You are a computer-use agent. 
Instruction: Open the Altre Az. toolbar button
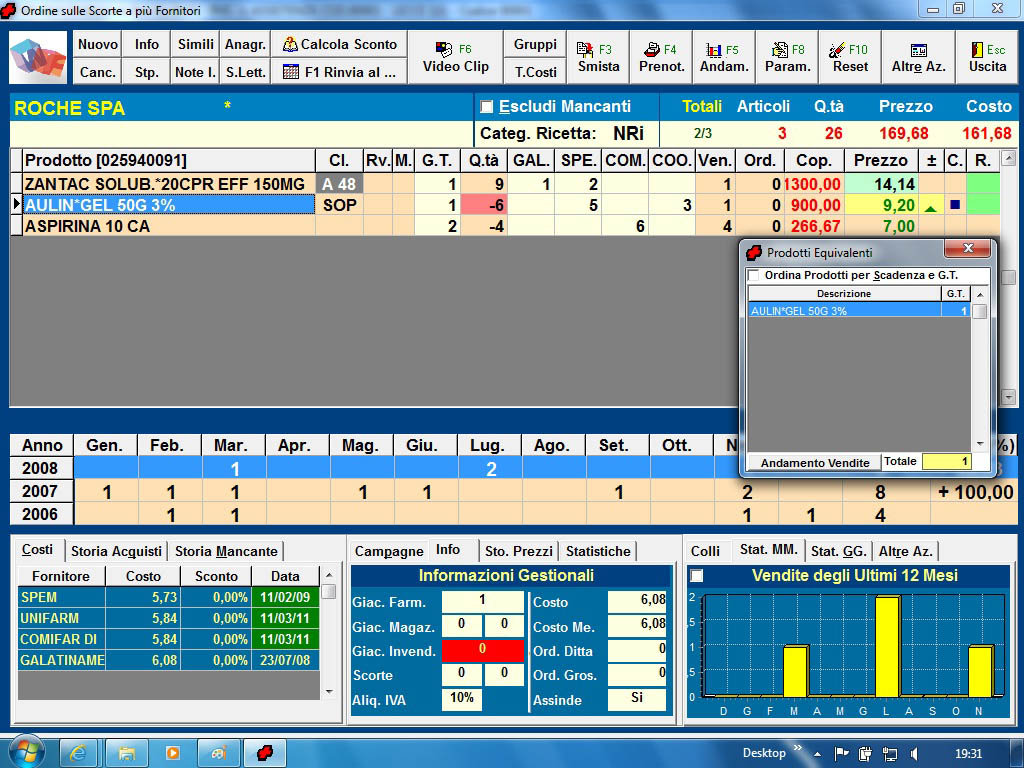pyautogui.click(x=918, y=58)
